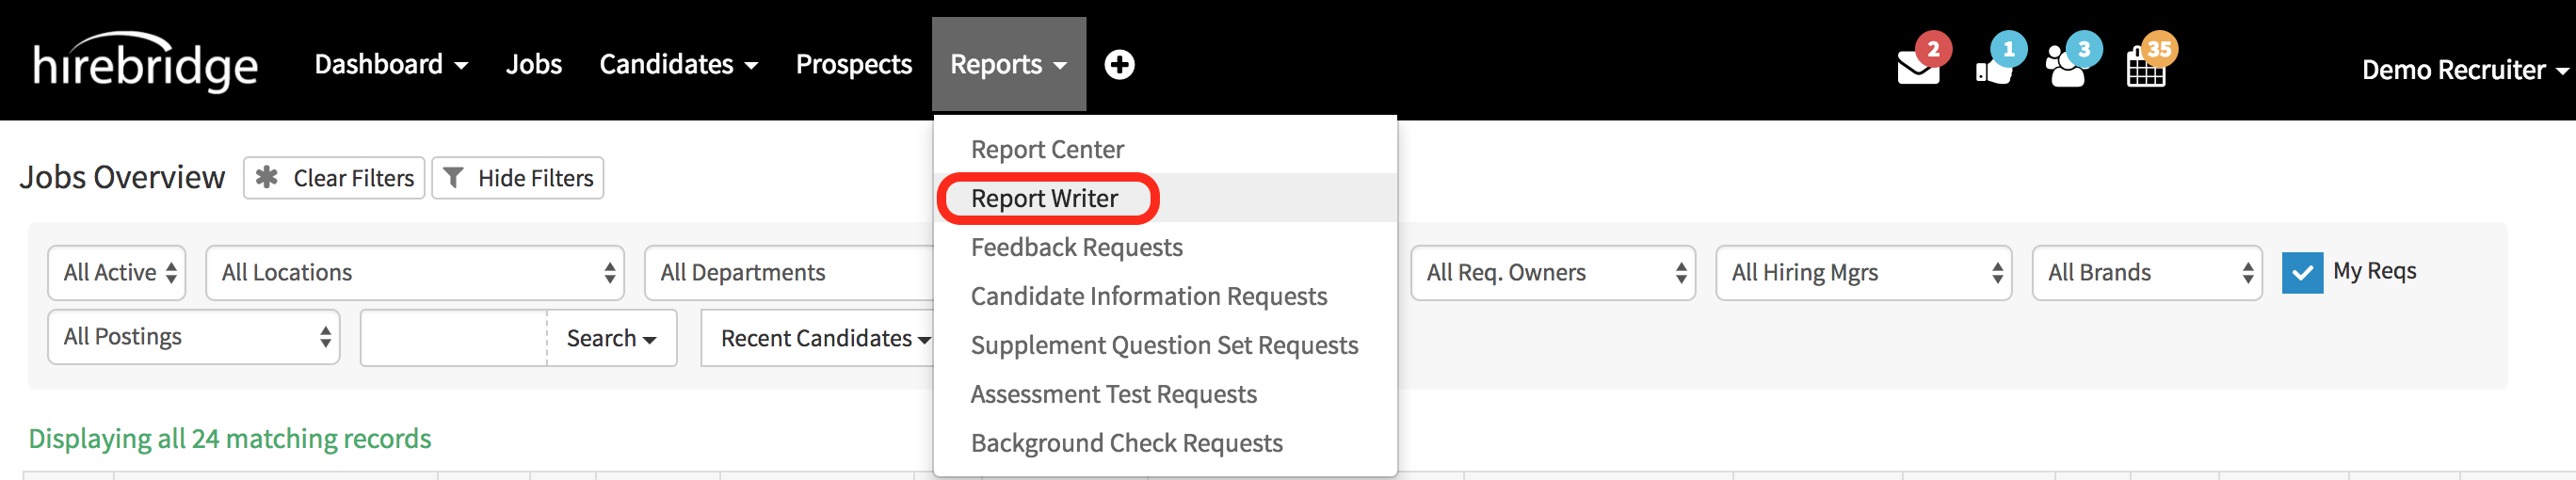The width and height of the screenshot is (2576, 480).
Task: Choose Report Center menu entry
Action: [1046, 149]
